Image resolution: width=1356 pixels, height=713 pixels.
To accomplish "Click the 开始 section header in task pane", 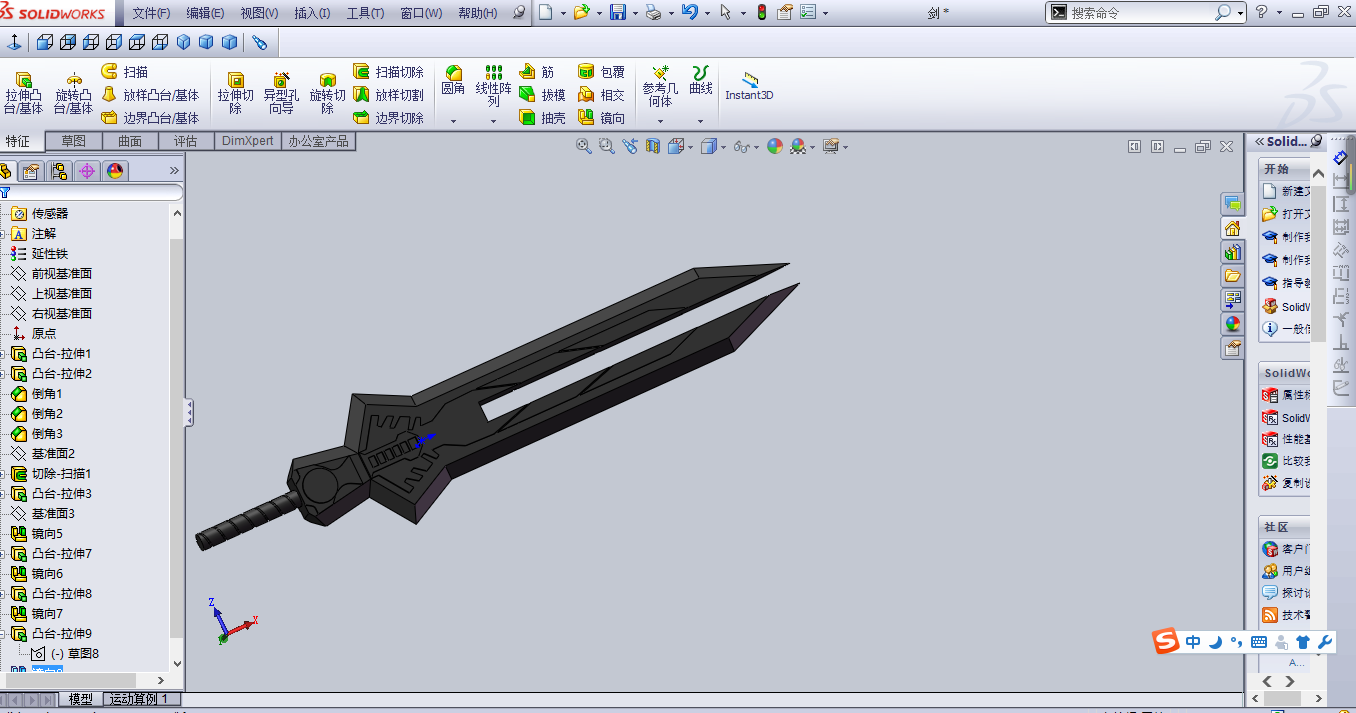I will 1285,169.
